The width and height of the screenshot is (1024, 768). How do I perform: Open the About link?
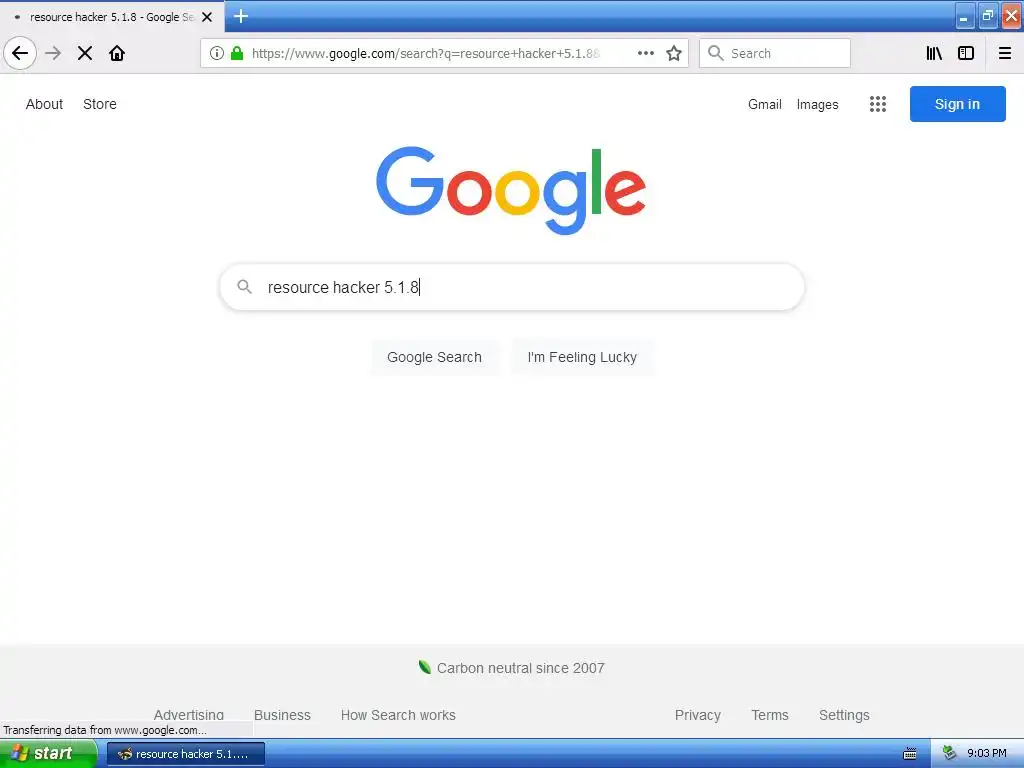pos(44,104)
